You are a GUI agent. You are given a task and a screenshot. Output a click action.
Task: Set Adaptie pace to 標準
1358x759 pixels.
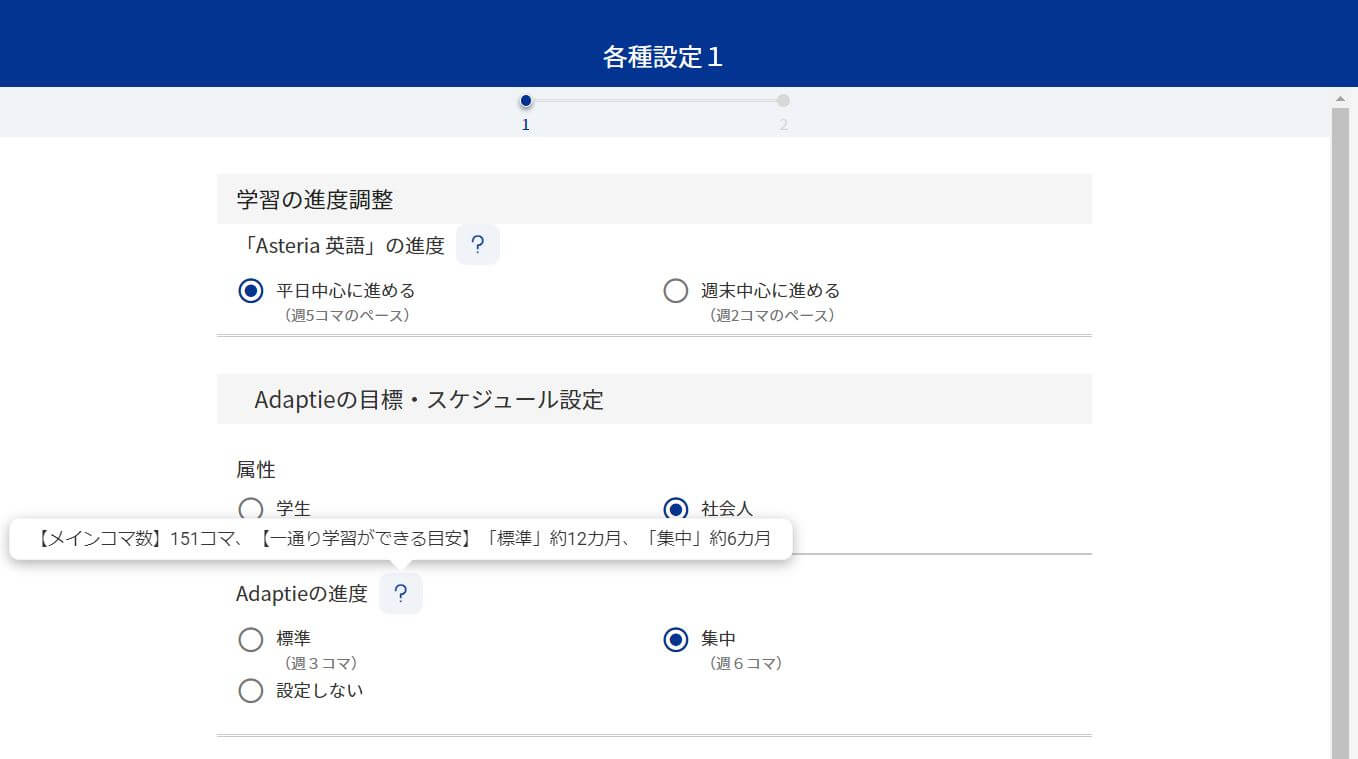pos(251,639)
